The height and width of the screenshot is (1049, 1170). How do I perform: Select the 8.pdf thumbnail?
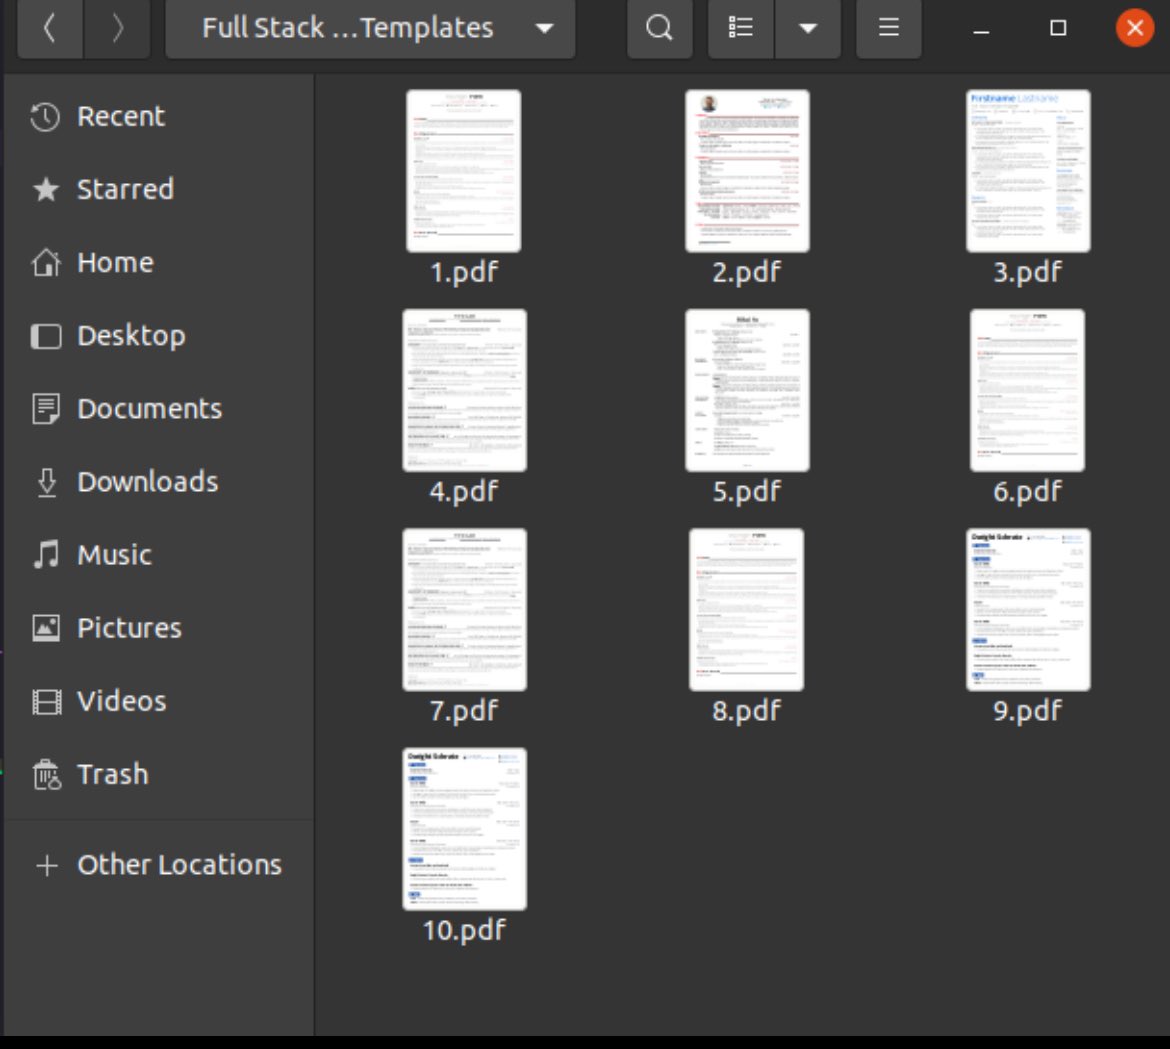746,610
